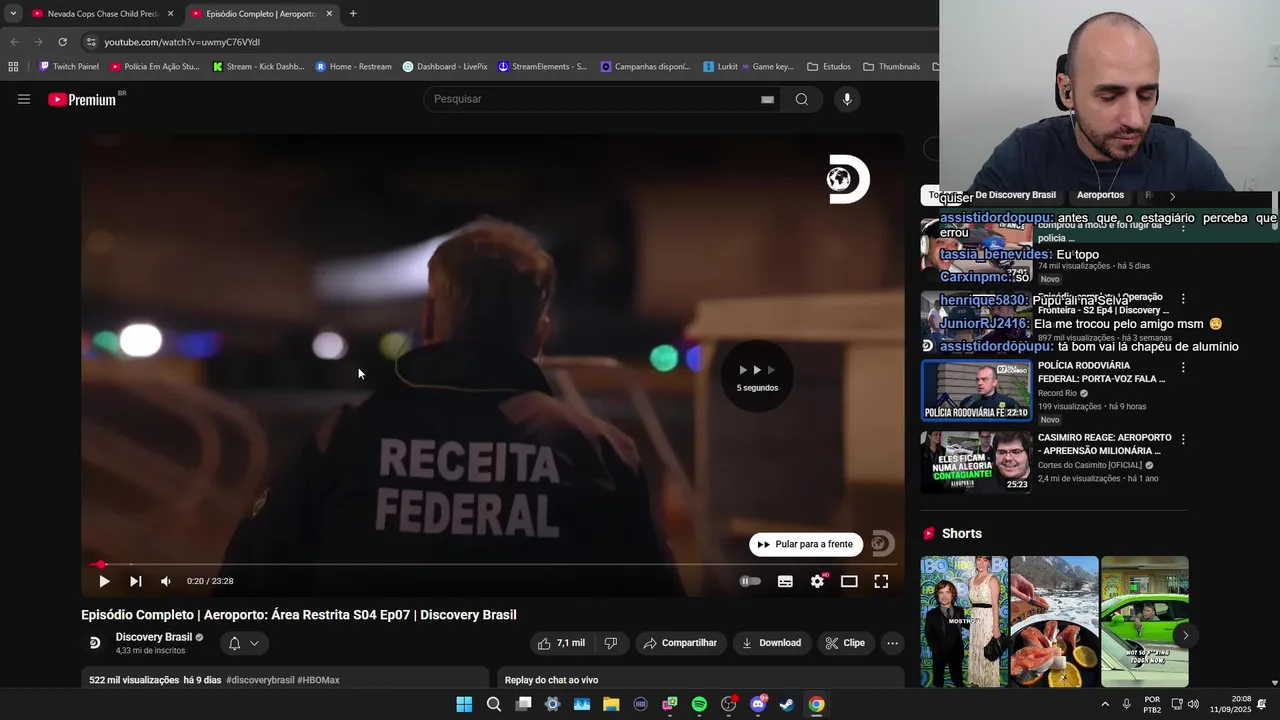Viewport: 1280px width, 720px height.
Task: Open the Estudos bookmarks folder
Action: tap(829, 67)
